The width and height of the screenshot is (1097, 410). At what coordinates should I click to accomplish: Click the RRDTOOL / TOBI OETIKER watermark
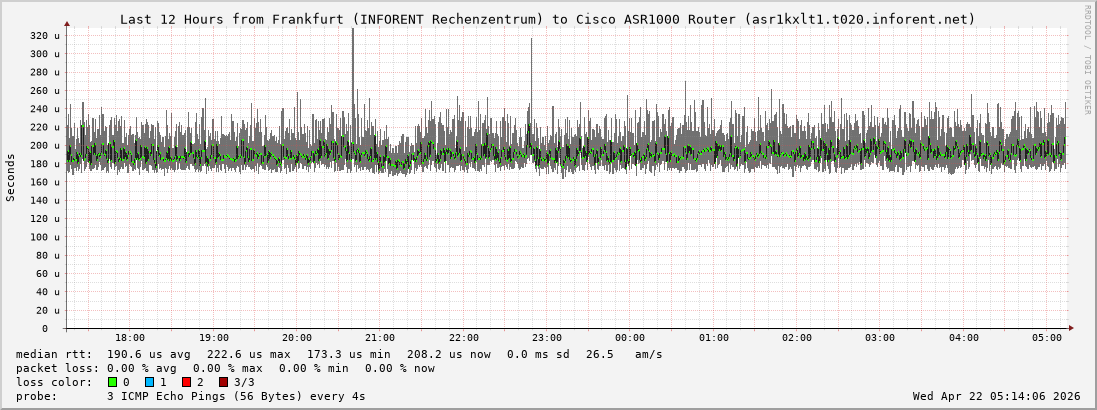coord(1087,60)
